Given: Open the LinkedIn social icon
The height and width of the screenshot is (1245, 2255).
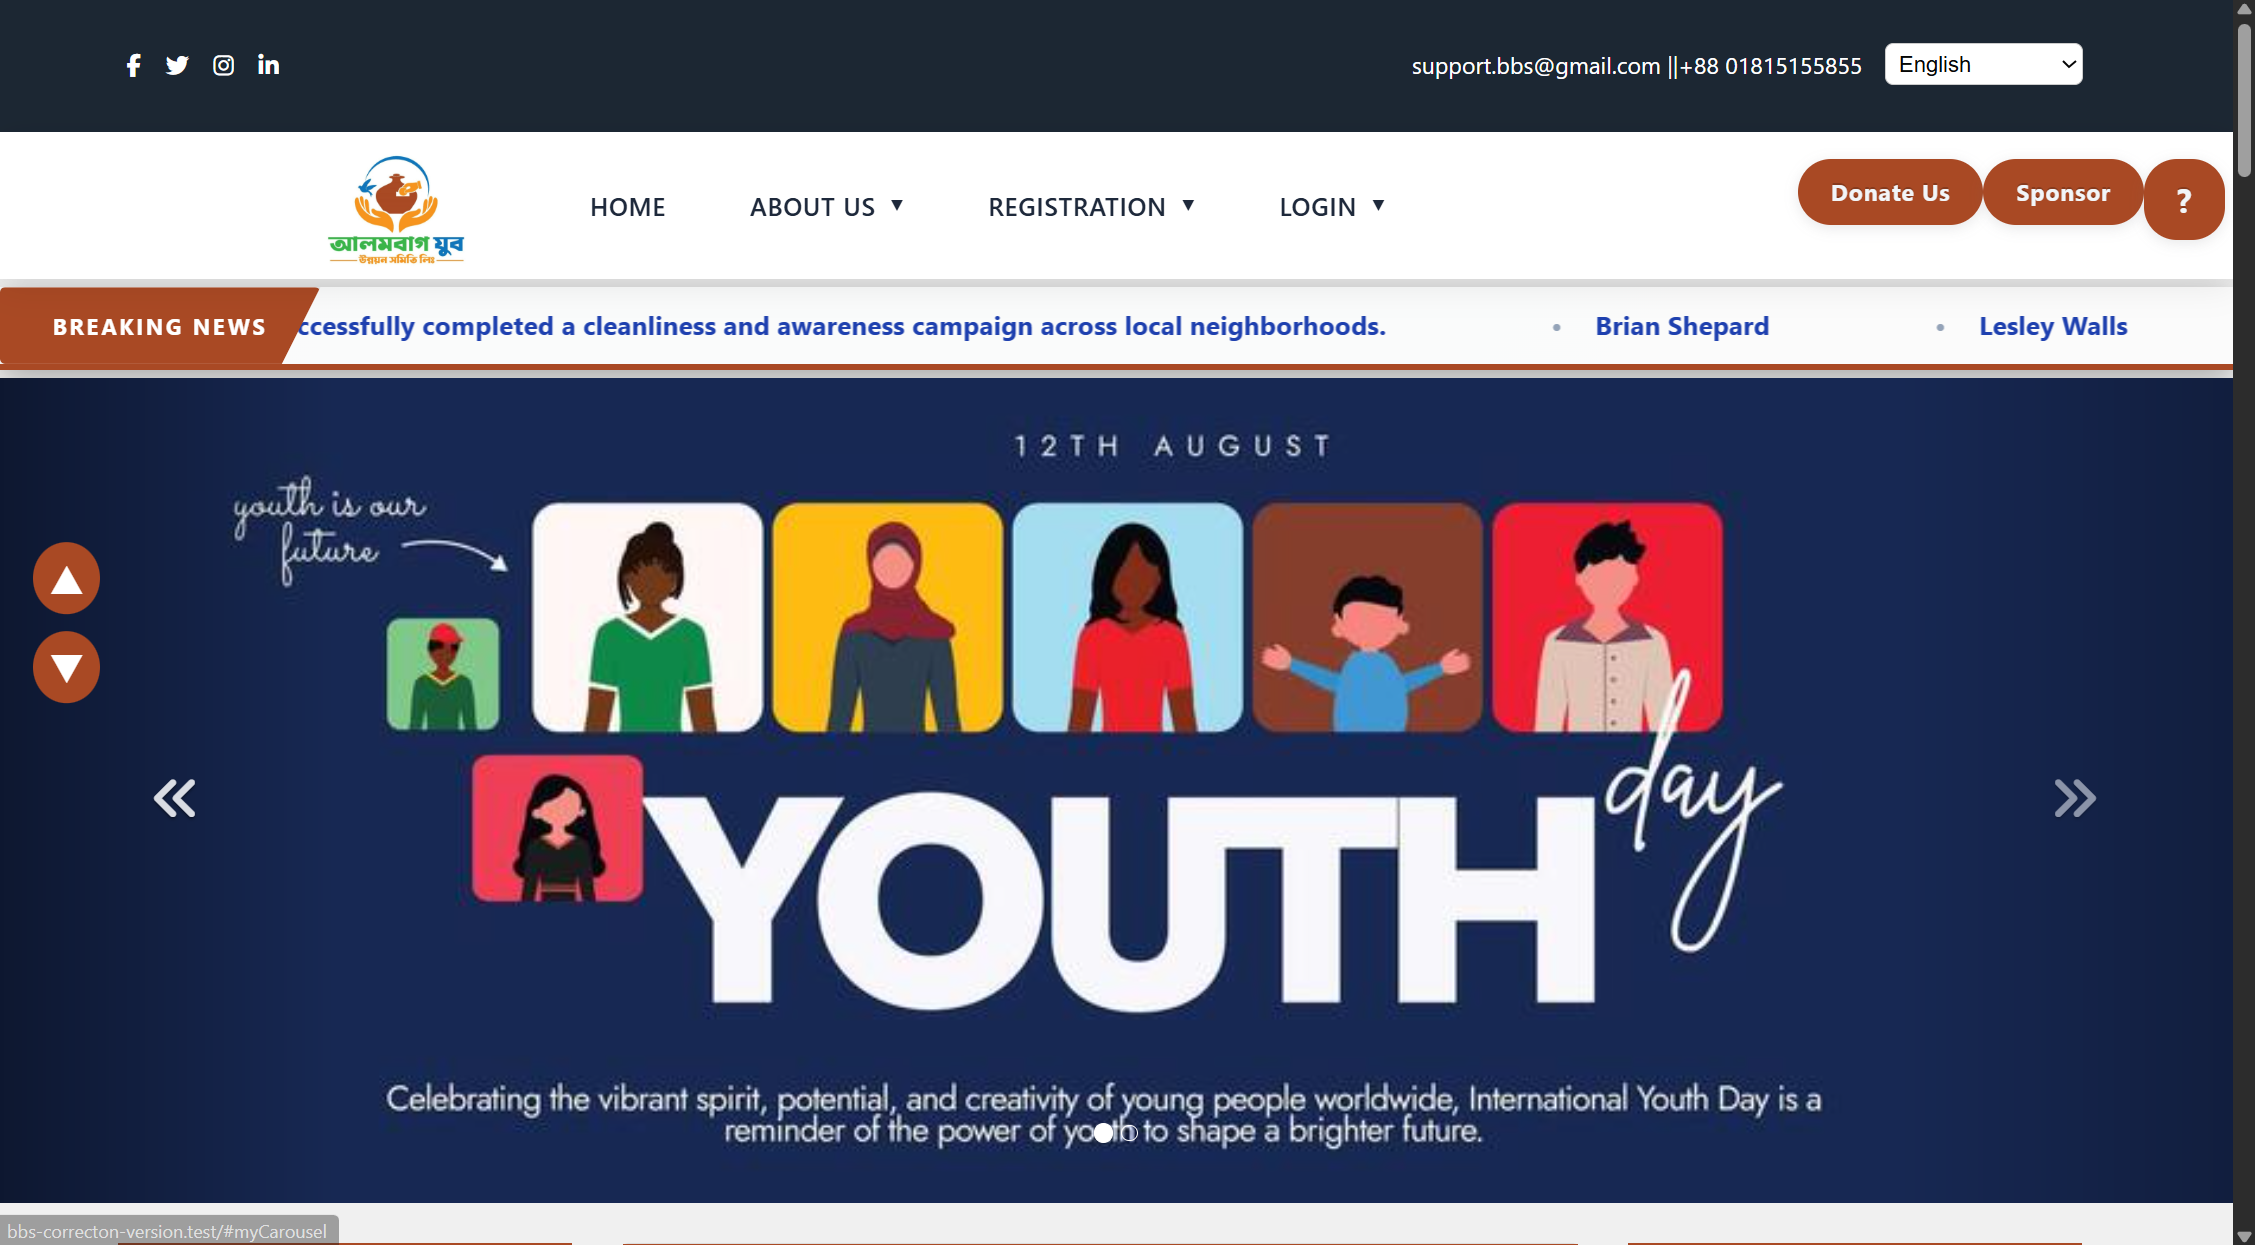Looking at the screenshot, I should click(268, 65).
